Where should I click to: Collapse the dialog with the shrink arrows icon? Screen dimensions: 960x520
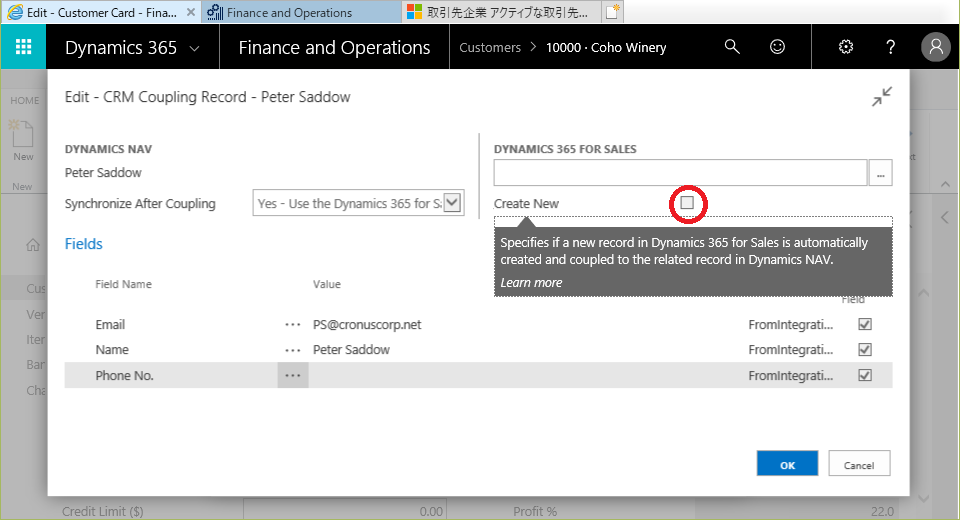(882, 97)
